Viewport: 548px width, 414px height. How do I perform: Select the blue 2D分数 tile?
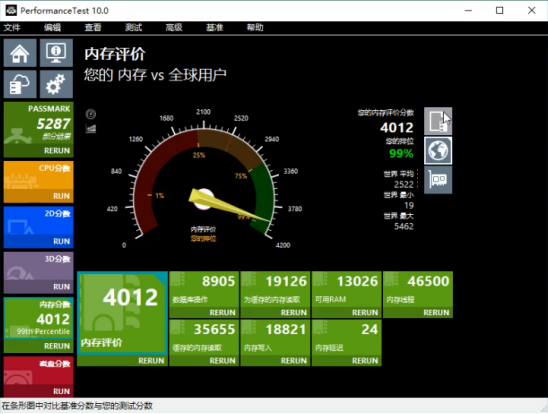pos(38,221)
